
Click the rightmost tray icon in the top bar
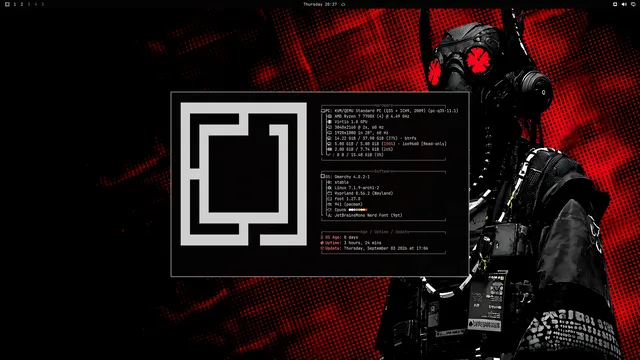pos(633,4)
